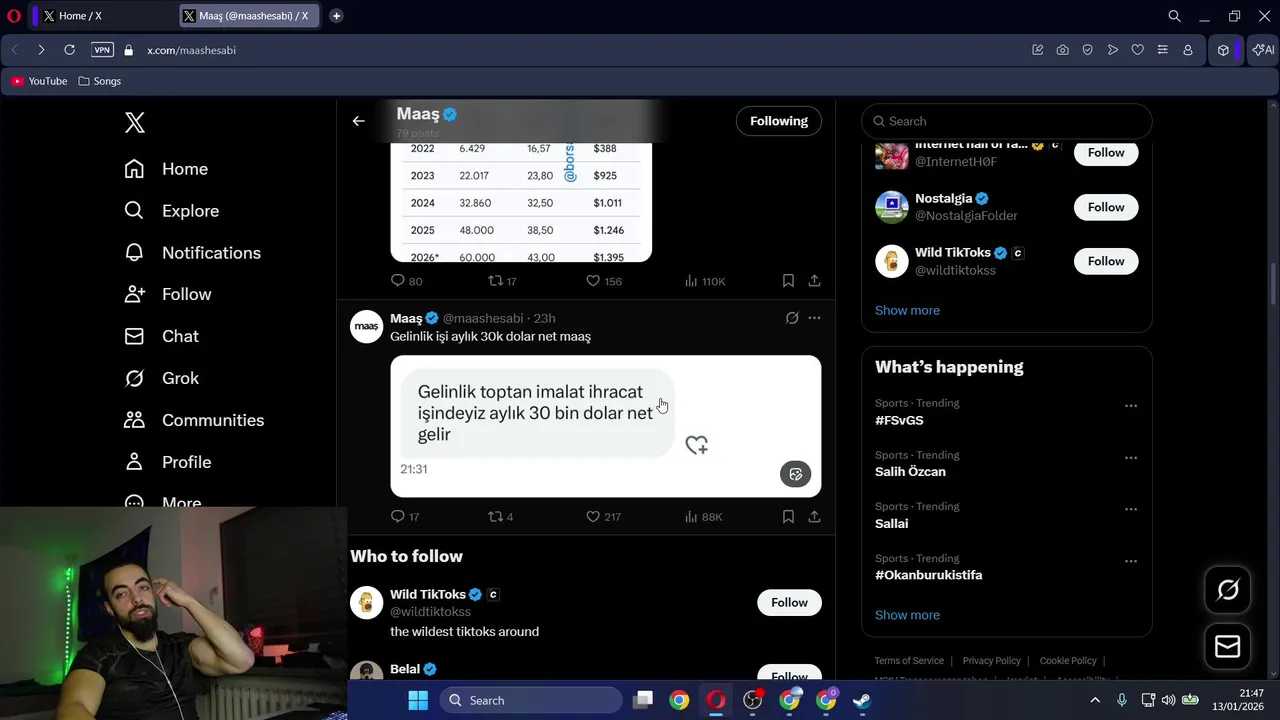Open more options for #FSvGS trend
Image resolution: width=1280 pixels, height=720 pixels.
pyautogui.click(x=1131, y=406)
